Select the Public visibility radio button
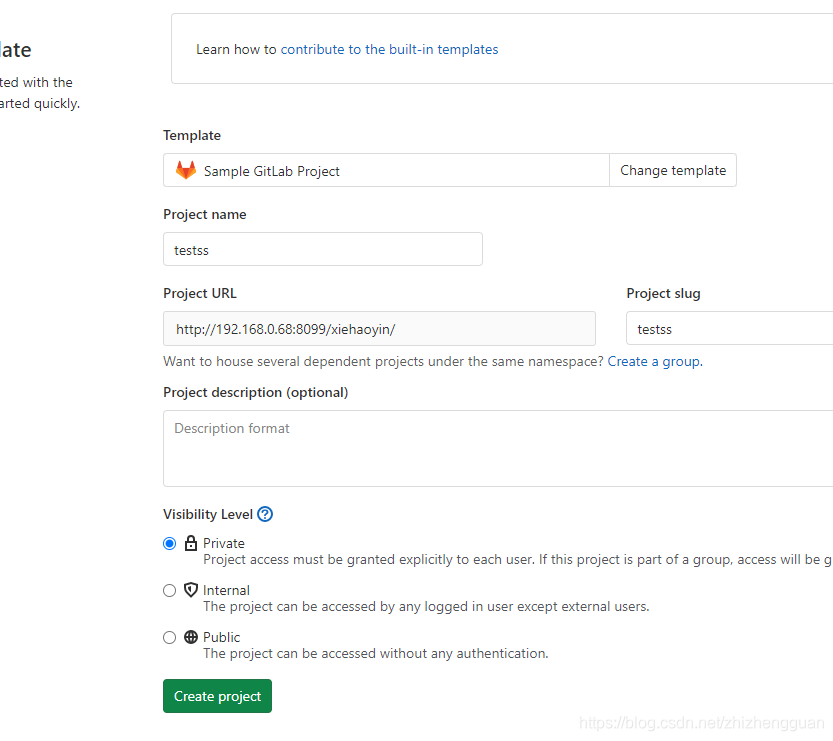This screenshot has height=741, width=833. tap(169, 637)
